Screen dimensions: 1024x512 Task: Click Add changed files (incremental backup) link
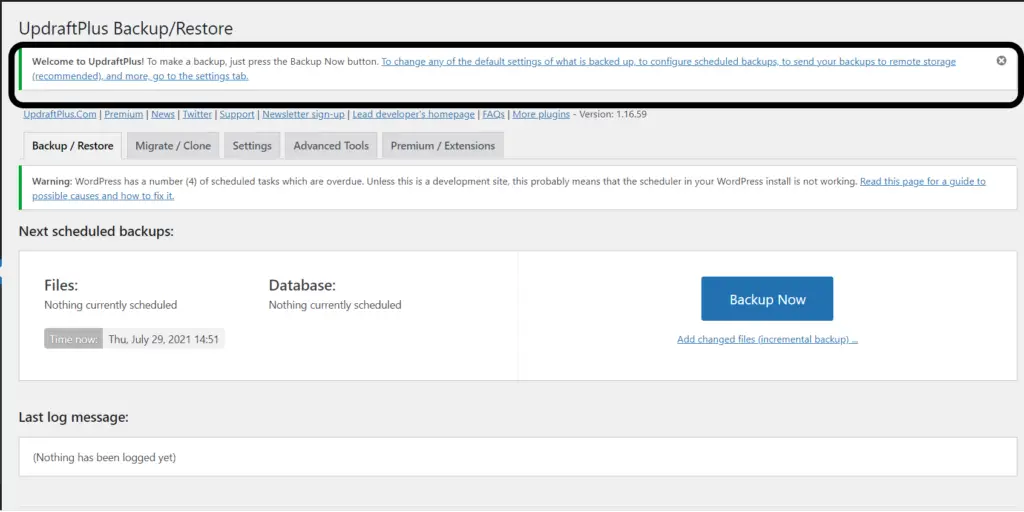[x=767, y=340]
